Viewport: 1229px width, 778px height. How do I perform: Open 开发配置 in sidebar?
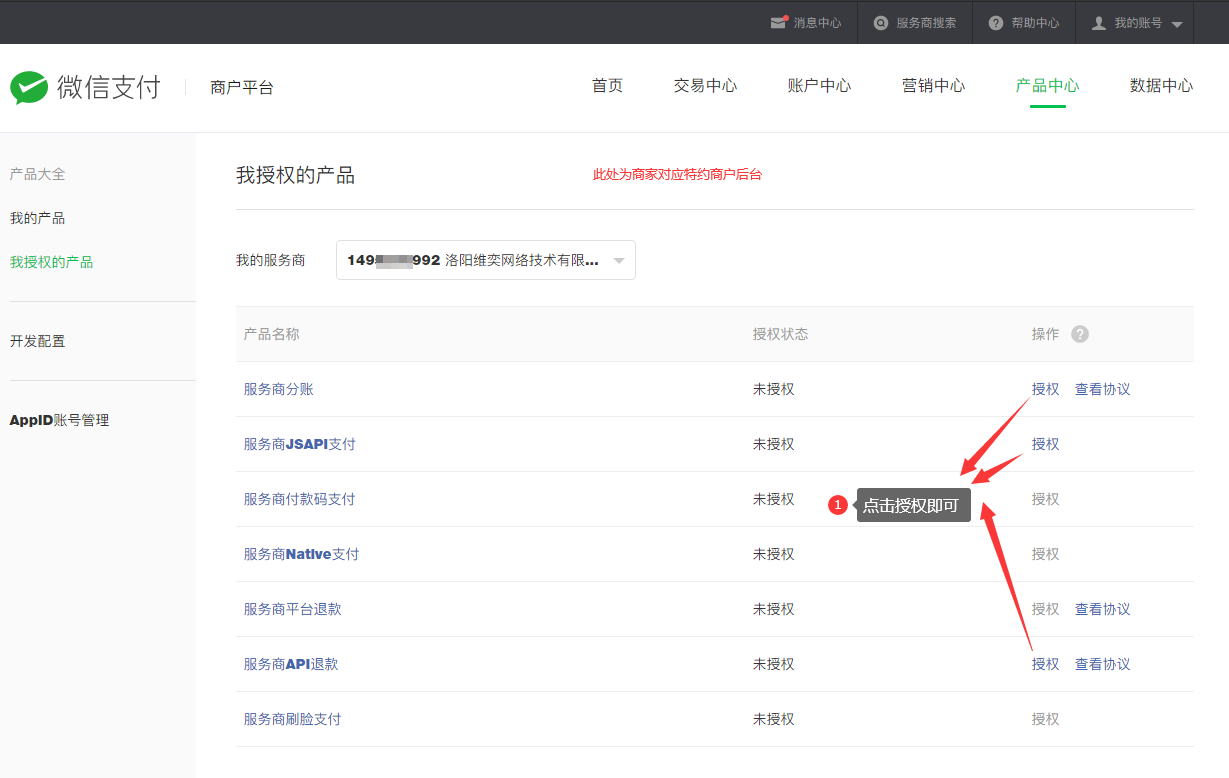pos(37,341)
